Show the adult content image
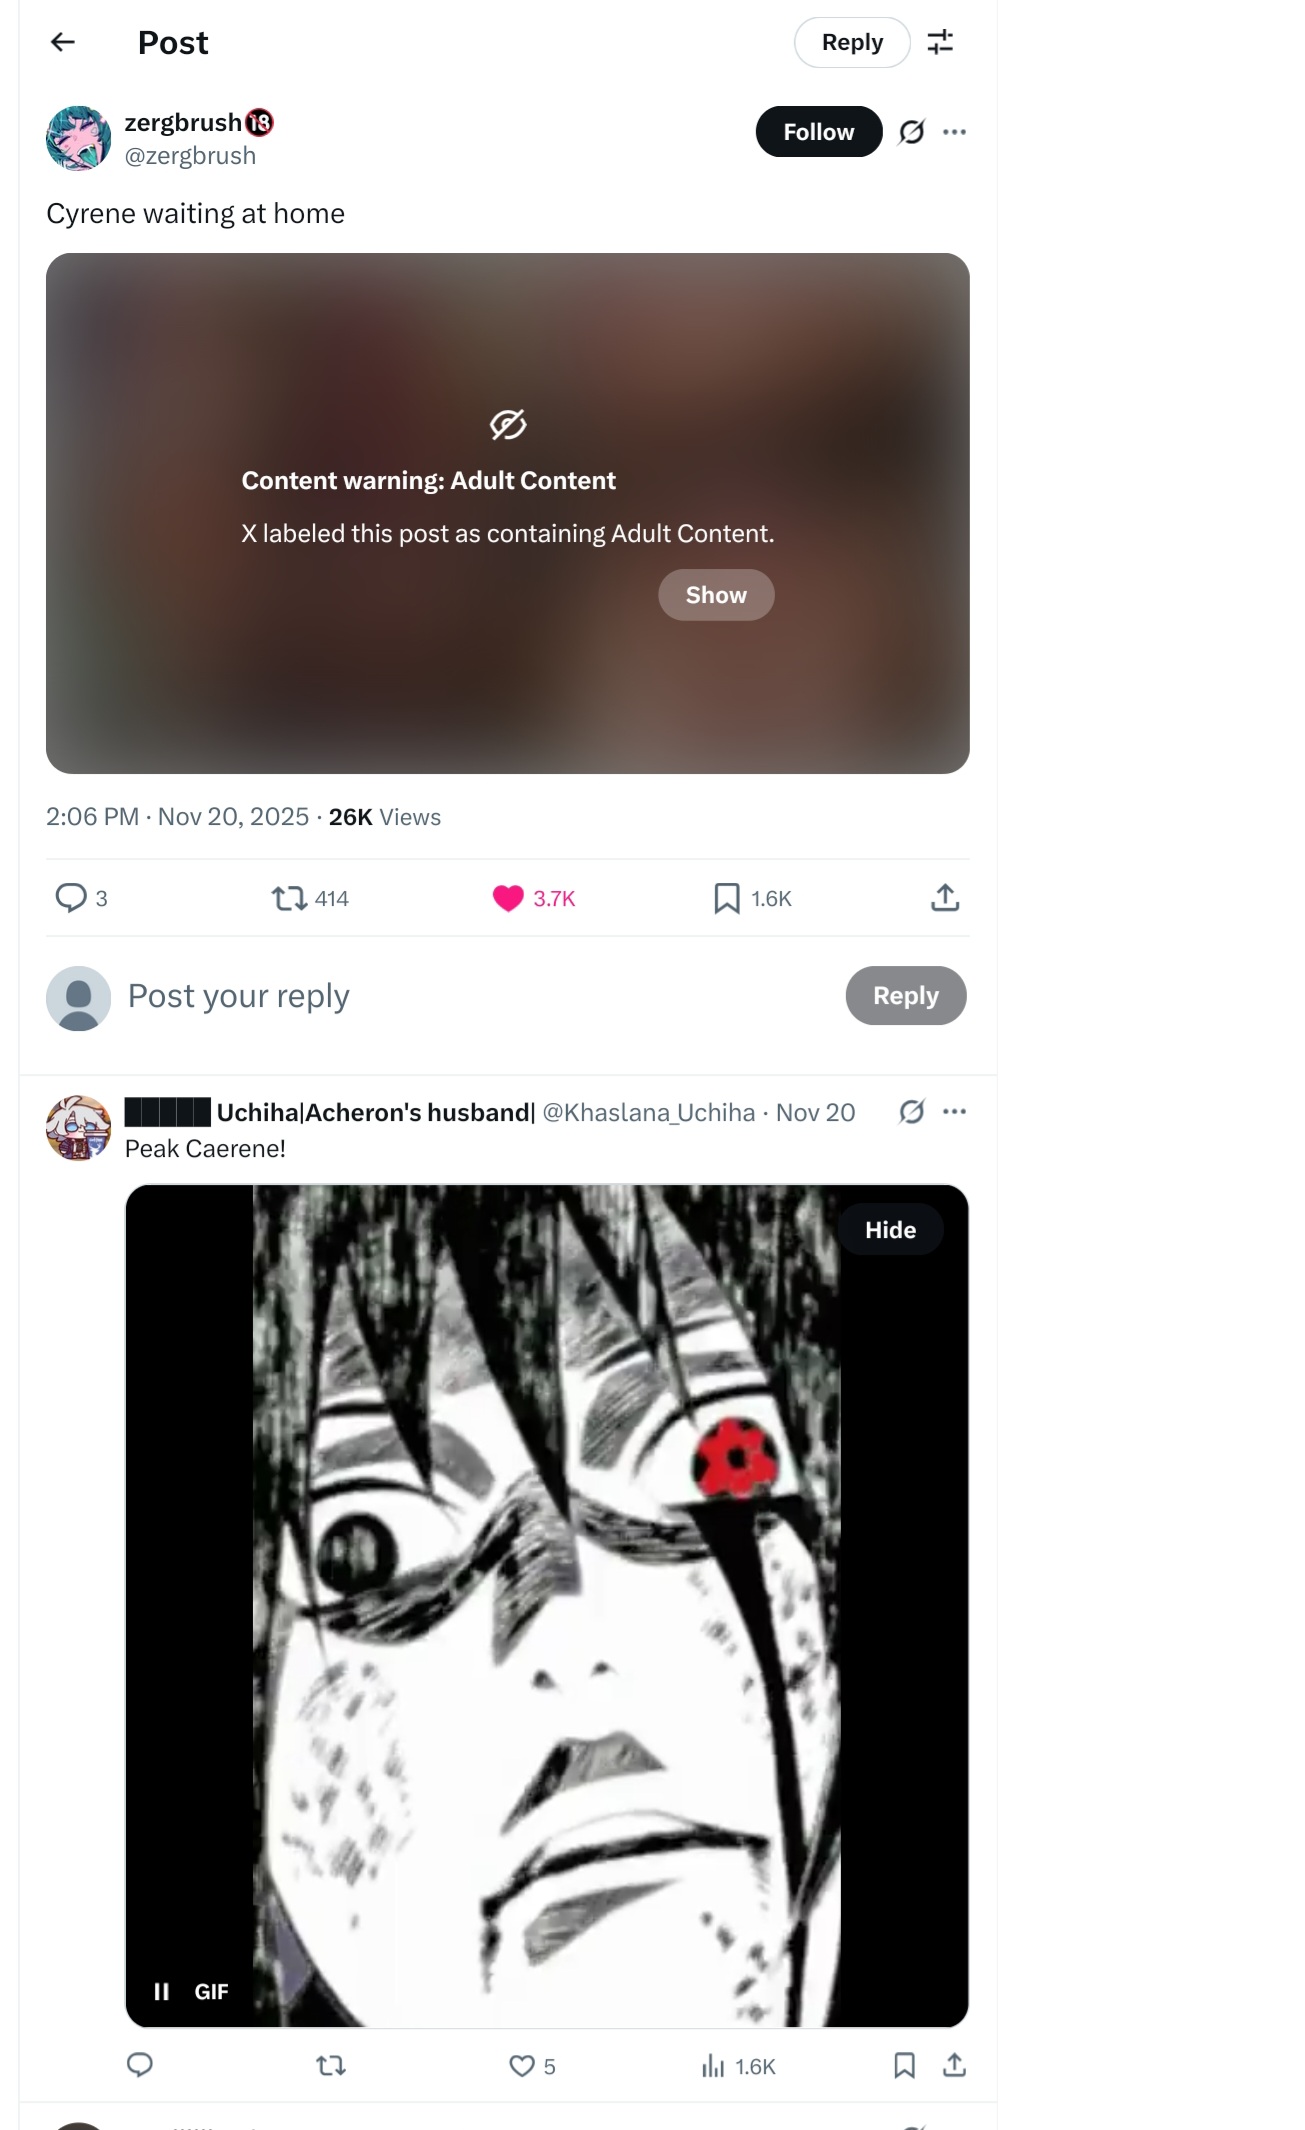The height and width of the screenshot is (2130, 1305). pyautogui.click(x=716, y=595)
